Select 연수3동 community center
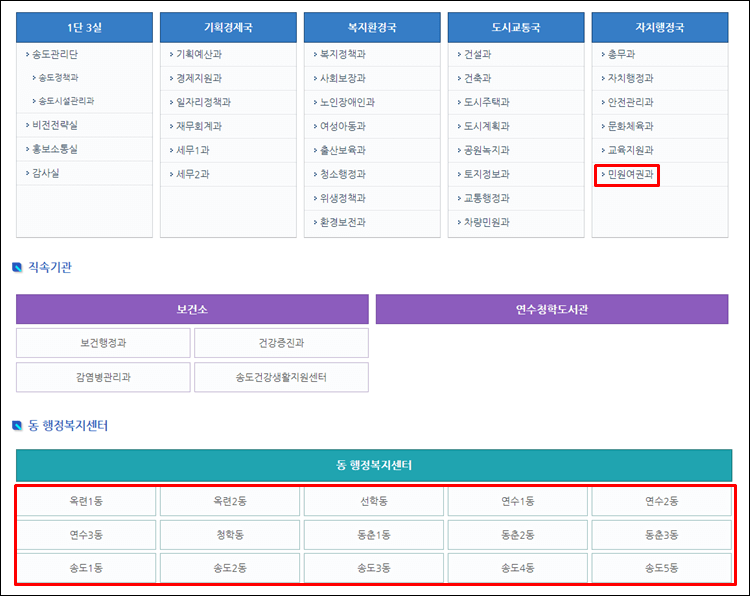 pos(86,535)
